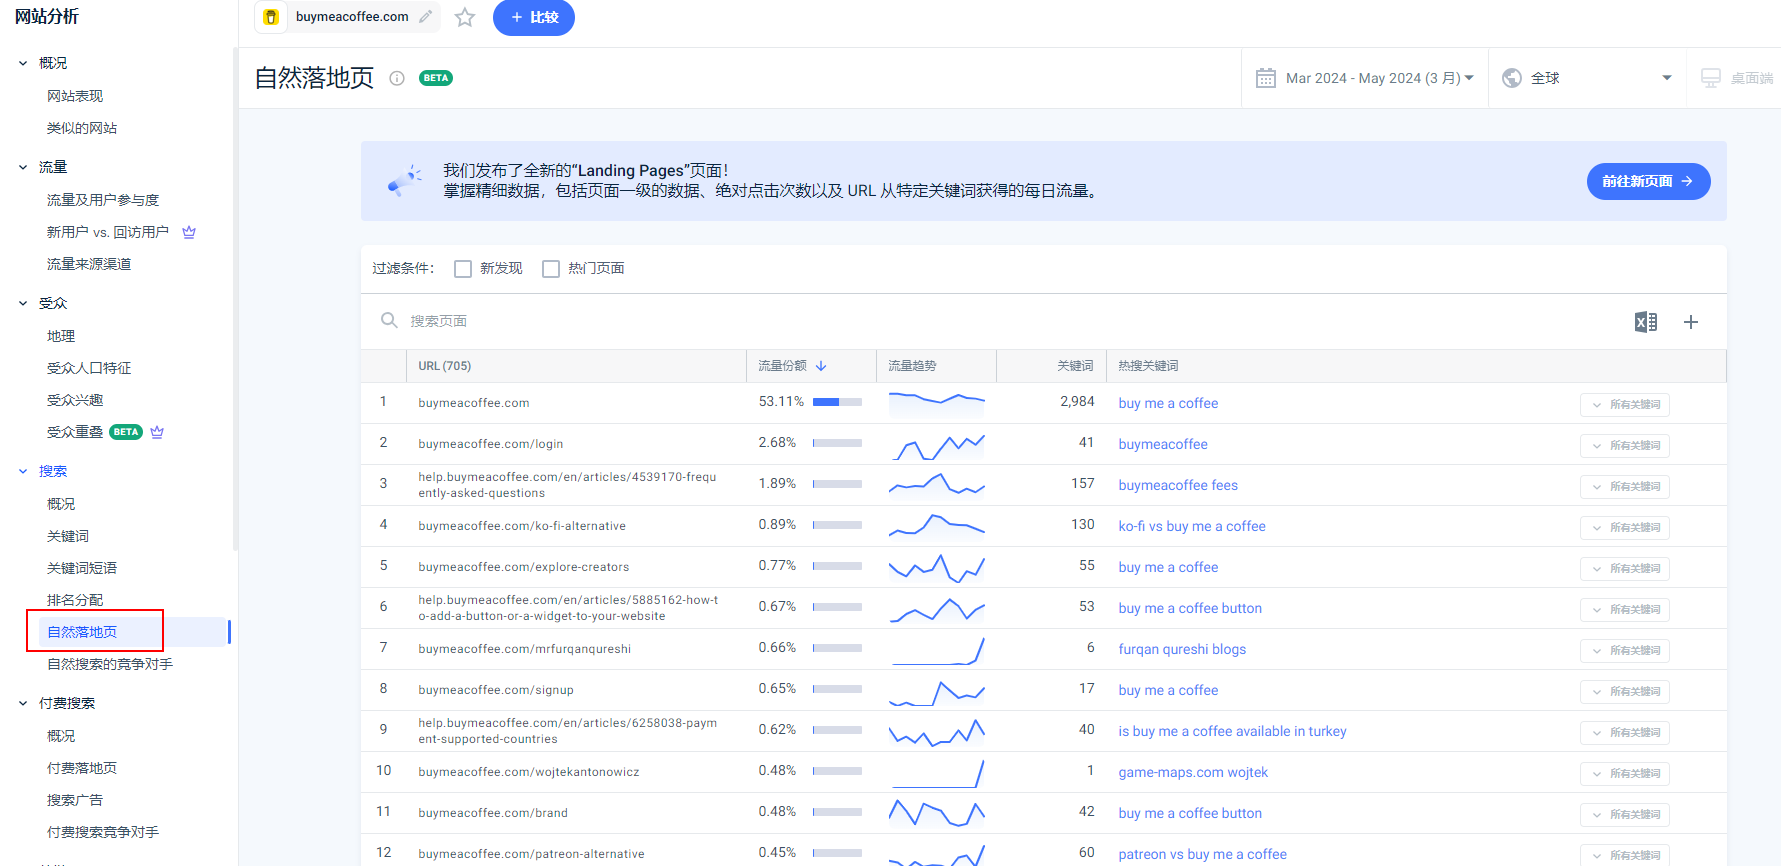This screenshot has width=1781, height=866.
Task: Click the pencil edit icon beside buymeacoffee.com
Action: [x=426, y=17]
